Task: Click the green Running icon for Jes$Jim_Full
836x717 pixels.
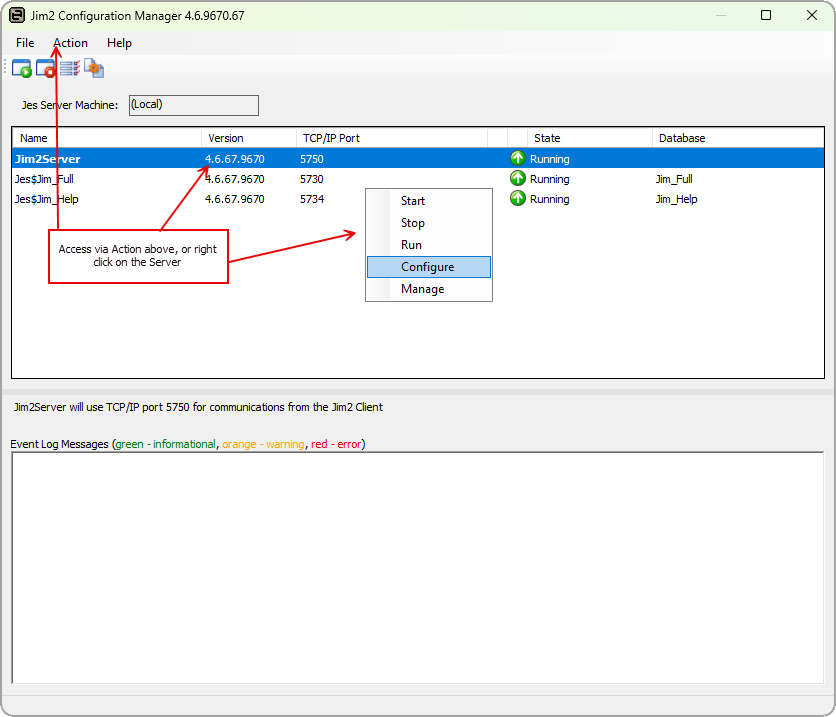Action: pyautogui.click(x=517, y=179)
